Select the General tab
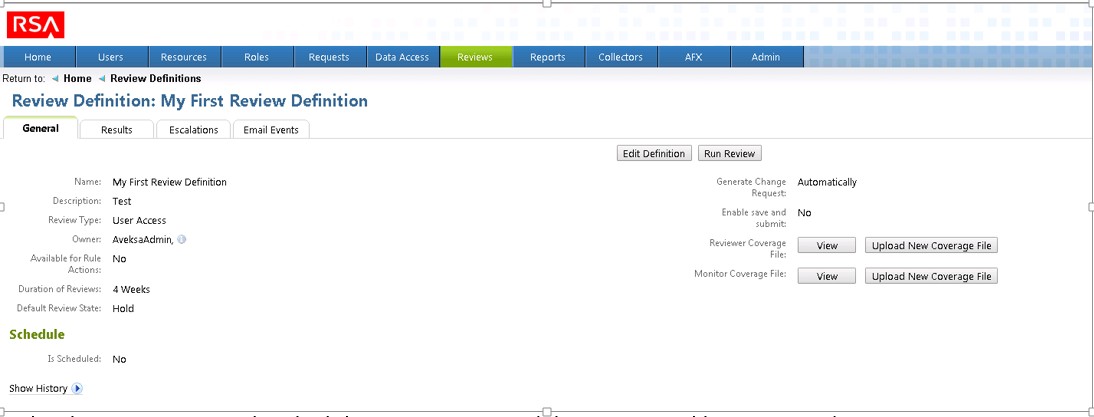1094x417 pixels. click(41, 129)
